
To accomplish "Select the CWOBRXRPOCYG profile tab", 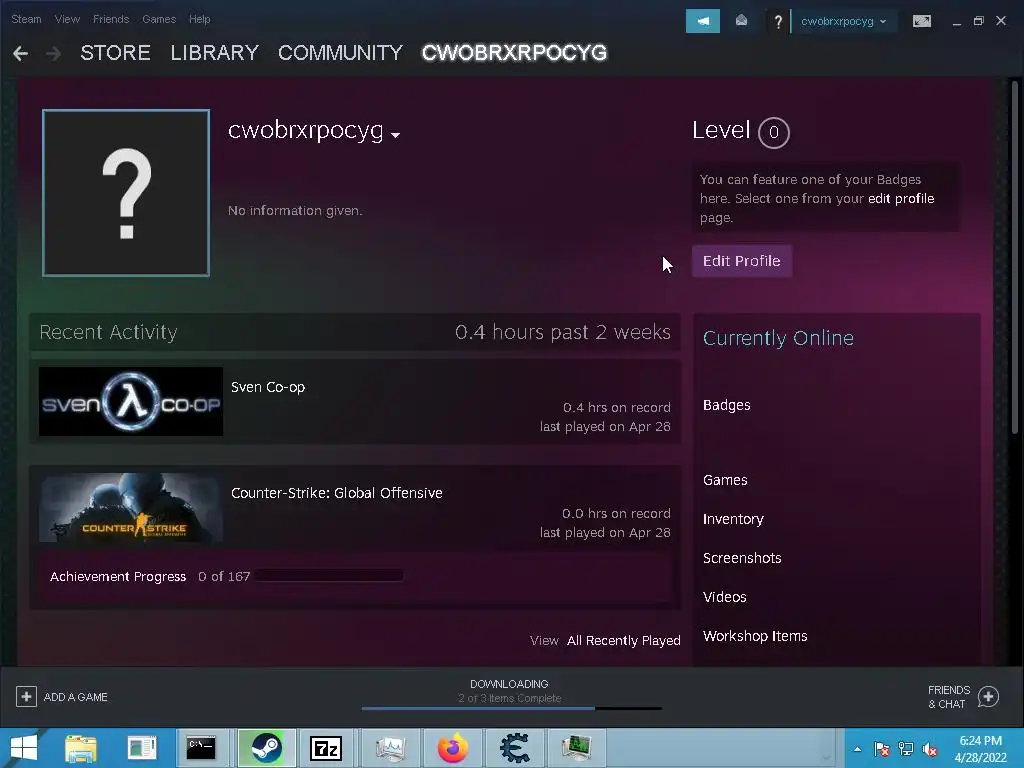I will [515, 53].
